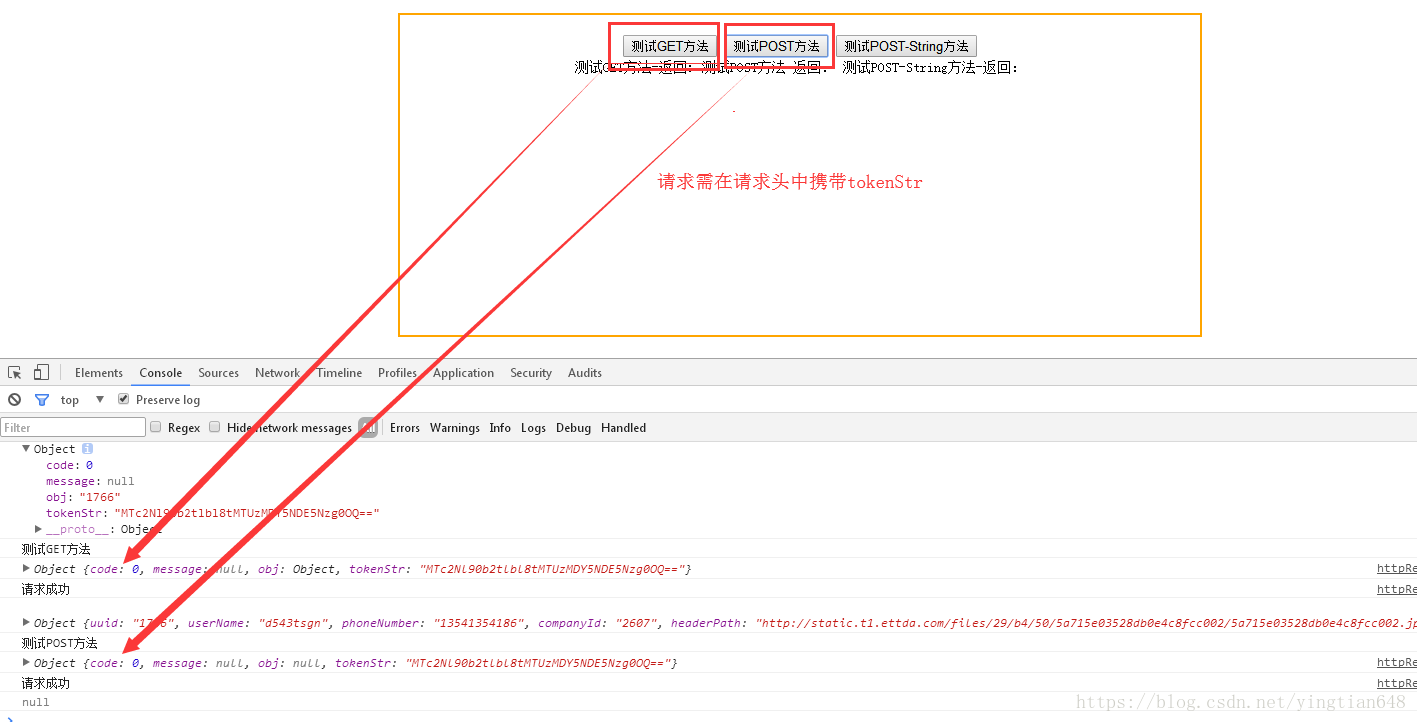Click the 测试POST方法 console log line
The height and width of the screenshot is (722, 1417).
(x=60, y=643)
